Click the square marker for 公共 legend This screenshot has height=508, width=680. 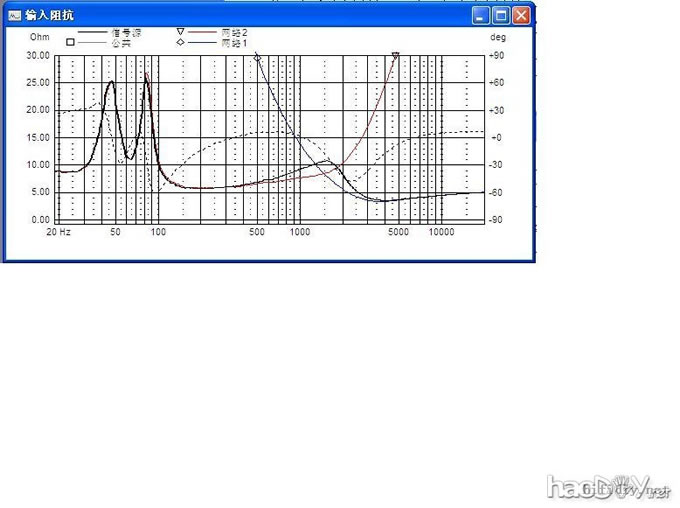[x=71, y=43]
